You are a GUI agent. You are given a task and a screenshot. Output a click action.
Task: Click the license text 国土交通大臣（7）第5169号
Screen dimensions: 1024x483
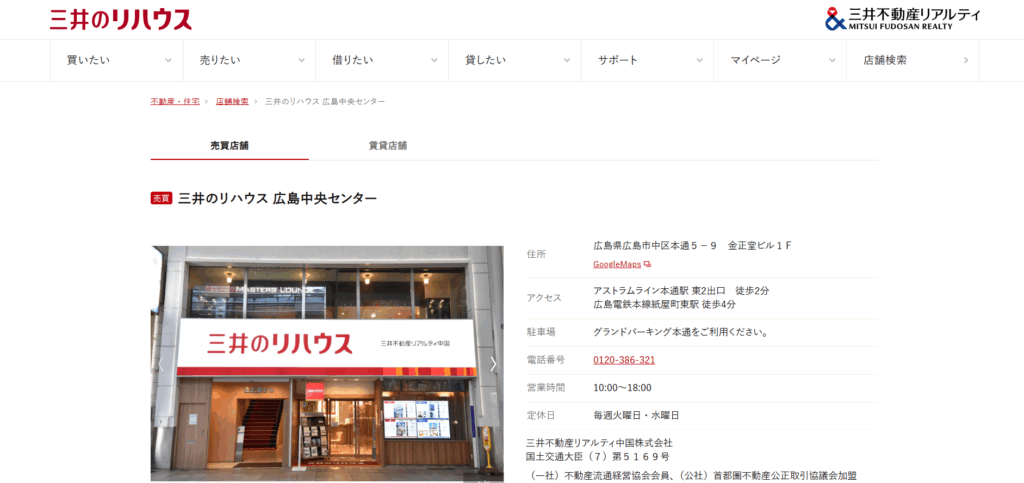pos(598,456)
